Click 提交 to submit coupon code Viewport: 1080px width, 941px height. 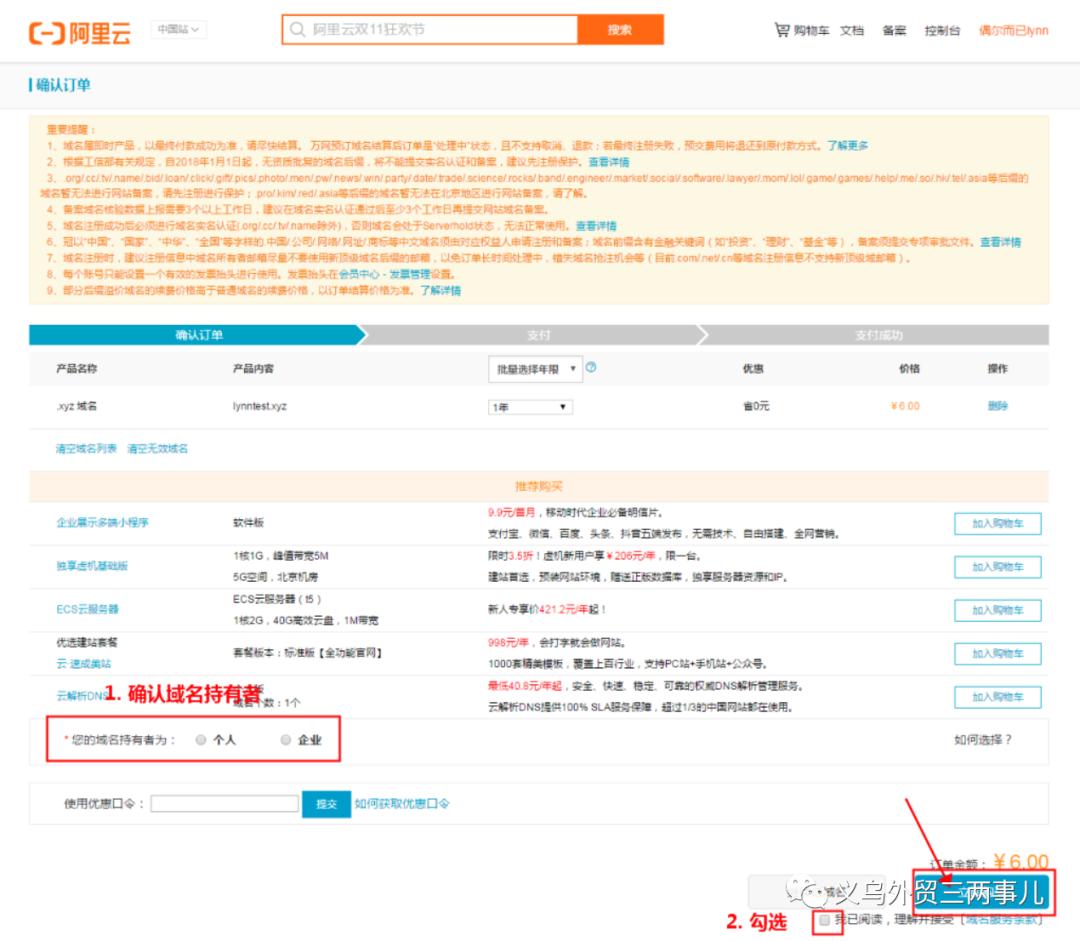pos(327,804)
